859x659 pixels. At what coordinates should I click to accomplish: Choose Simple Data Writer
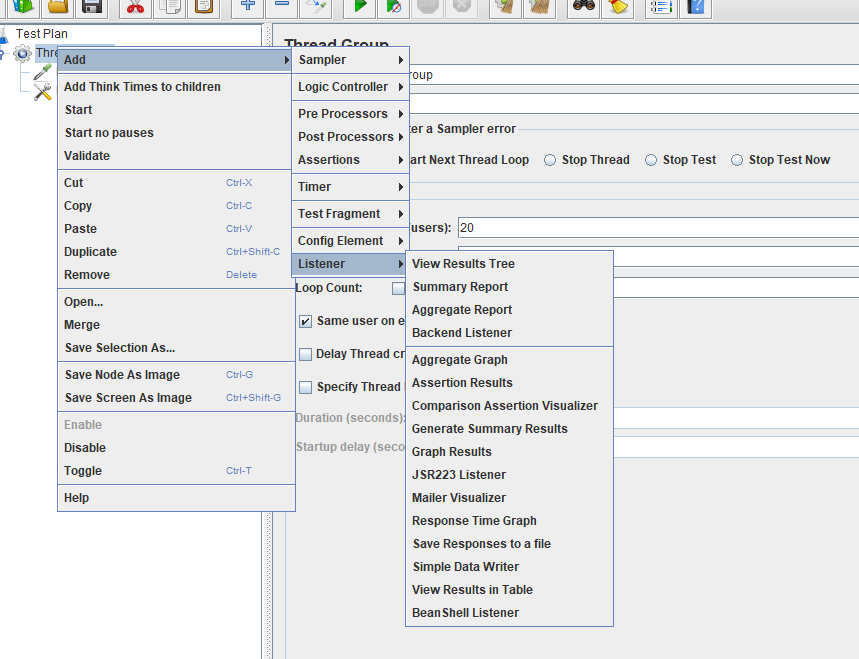[509, 567]
